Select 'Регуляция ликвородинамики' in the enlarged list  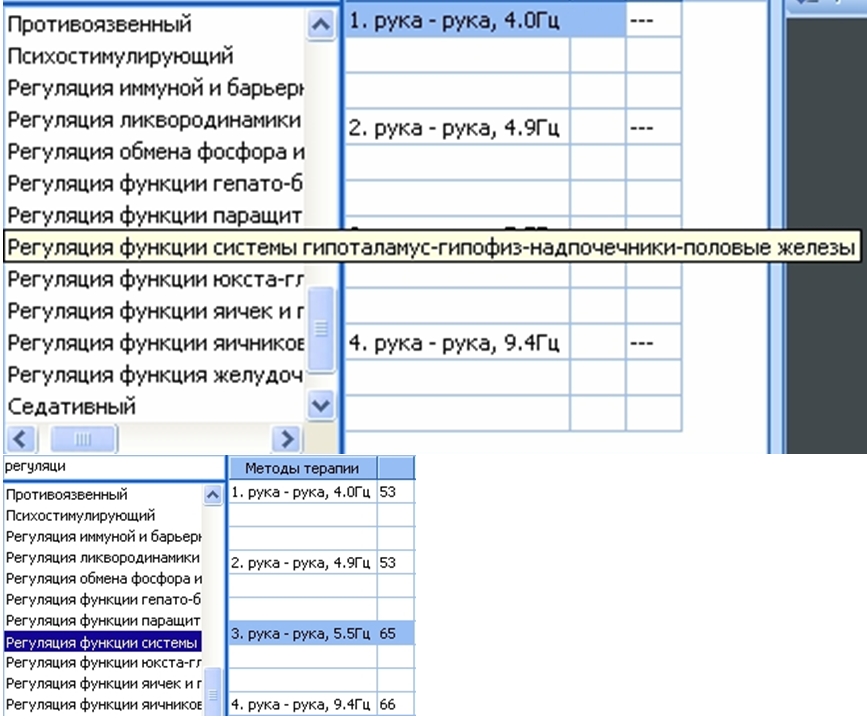(154, 120)
